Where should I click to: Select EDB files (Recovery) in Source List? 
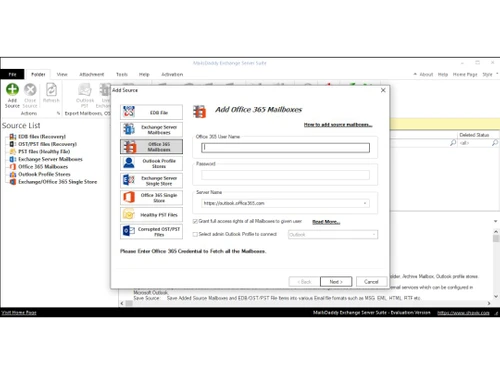pos(42,136)
